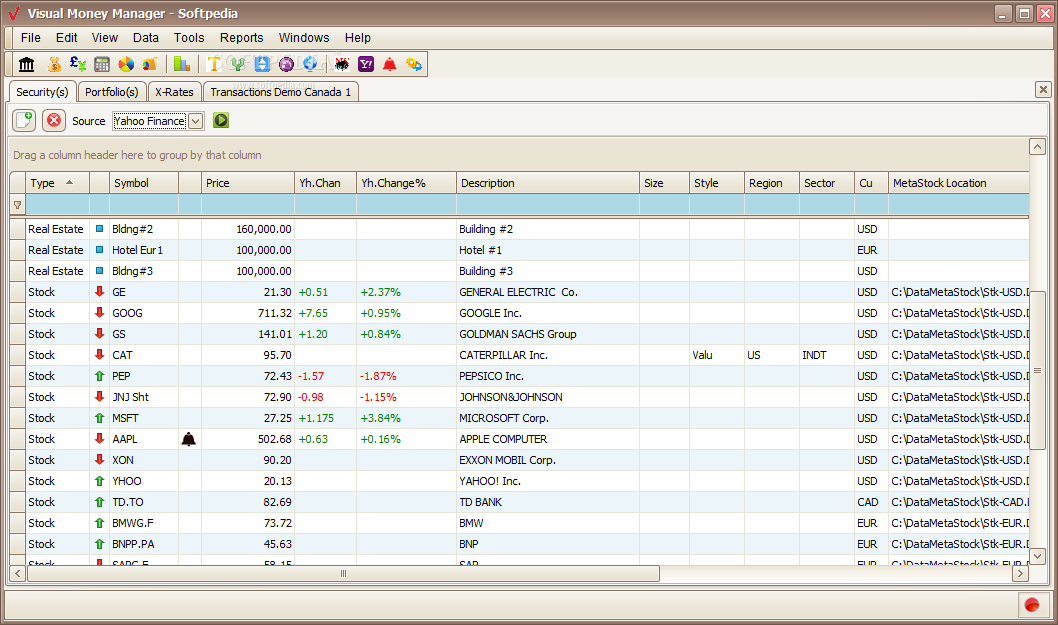The width and height of the screenshot is (1058, 625).
Task: Open the File menu
Action: pyautogui.click(x=30, y=38)
